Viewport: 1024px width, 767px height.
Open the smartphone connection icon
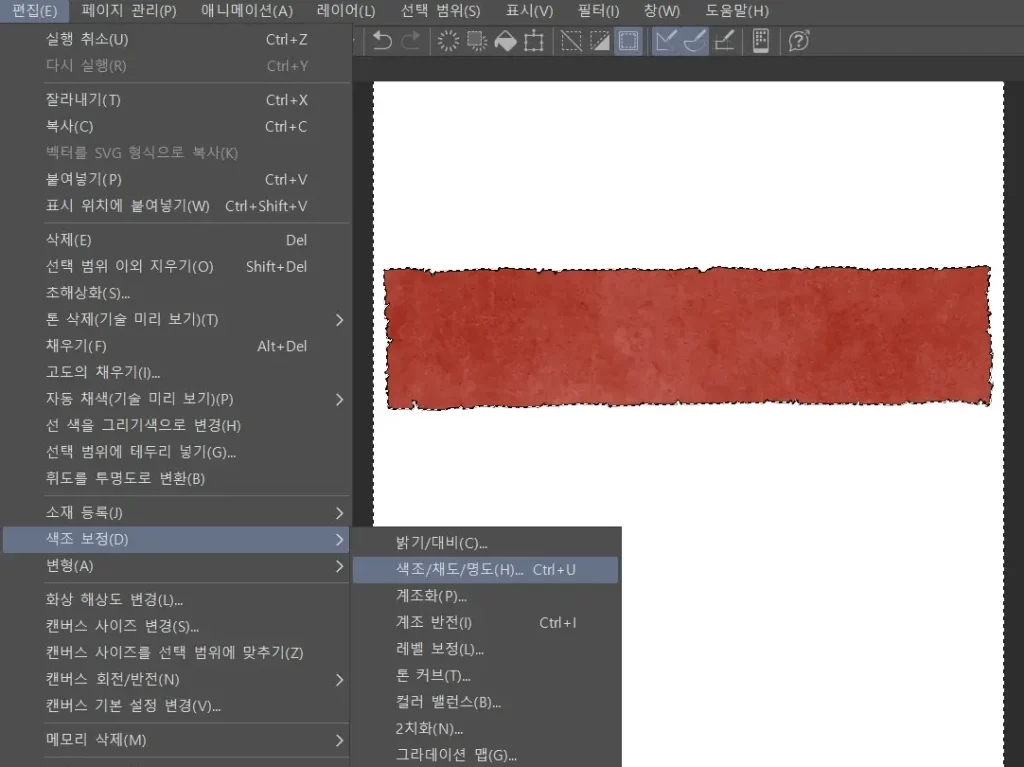pyautogui.click(x=760, y=41)
